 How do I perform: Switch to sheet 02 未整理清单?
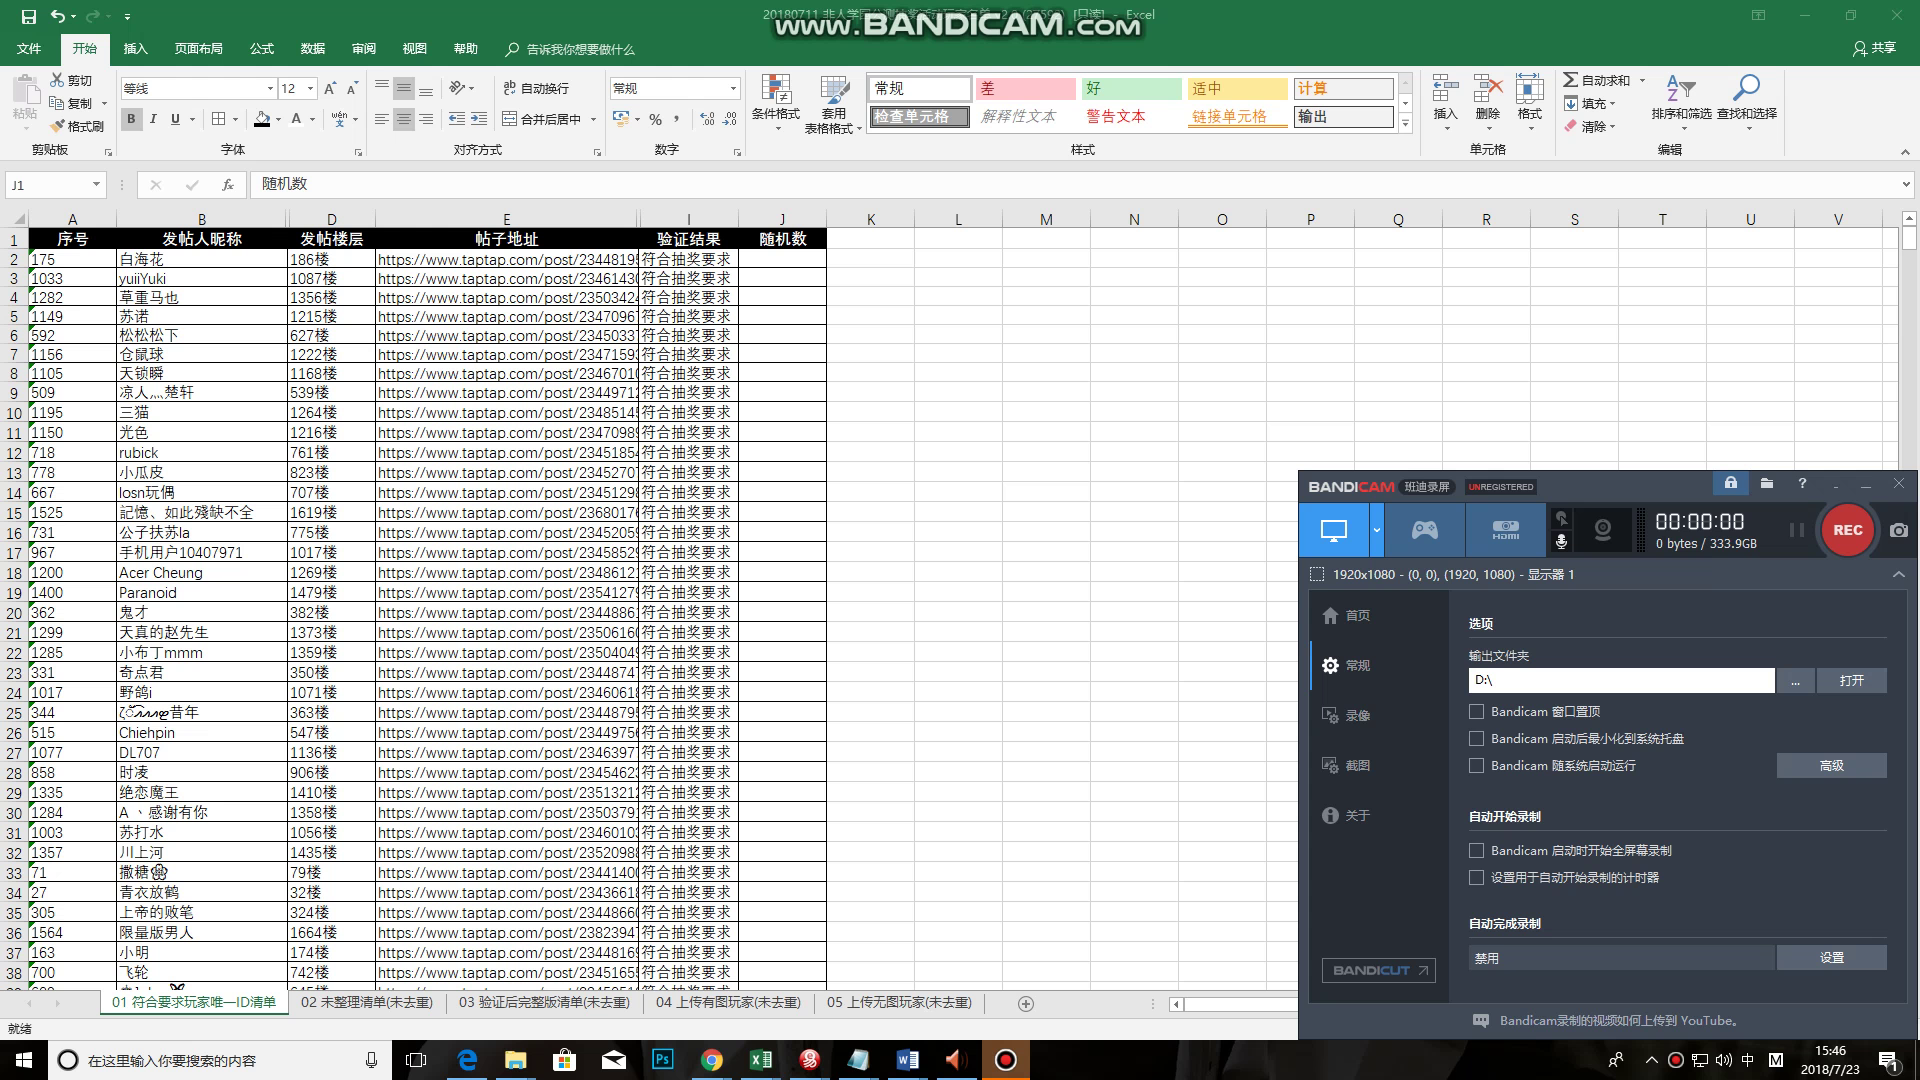(366, 1003)
